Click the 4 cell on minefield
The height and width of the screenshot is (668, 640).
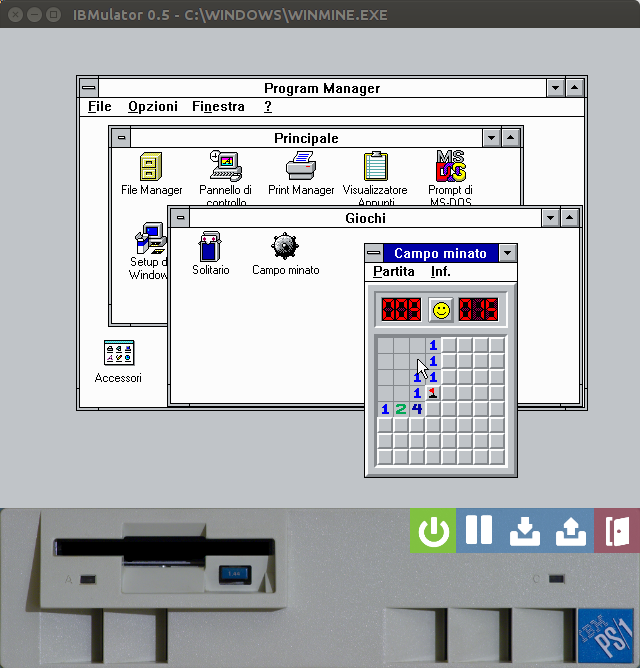click(x=417, y=409)
